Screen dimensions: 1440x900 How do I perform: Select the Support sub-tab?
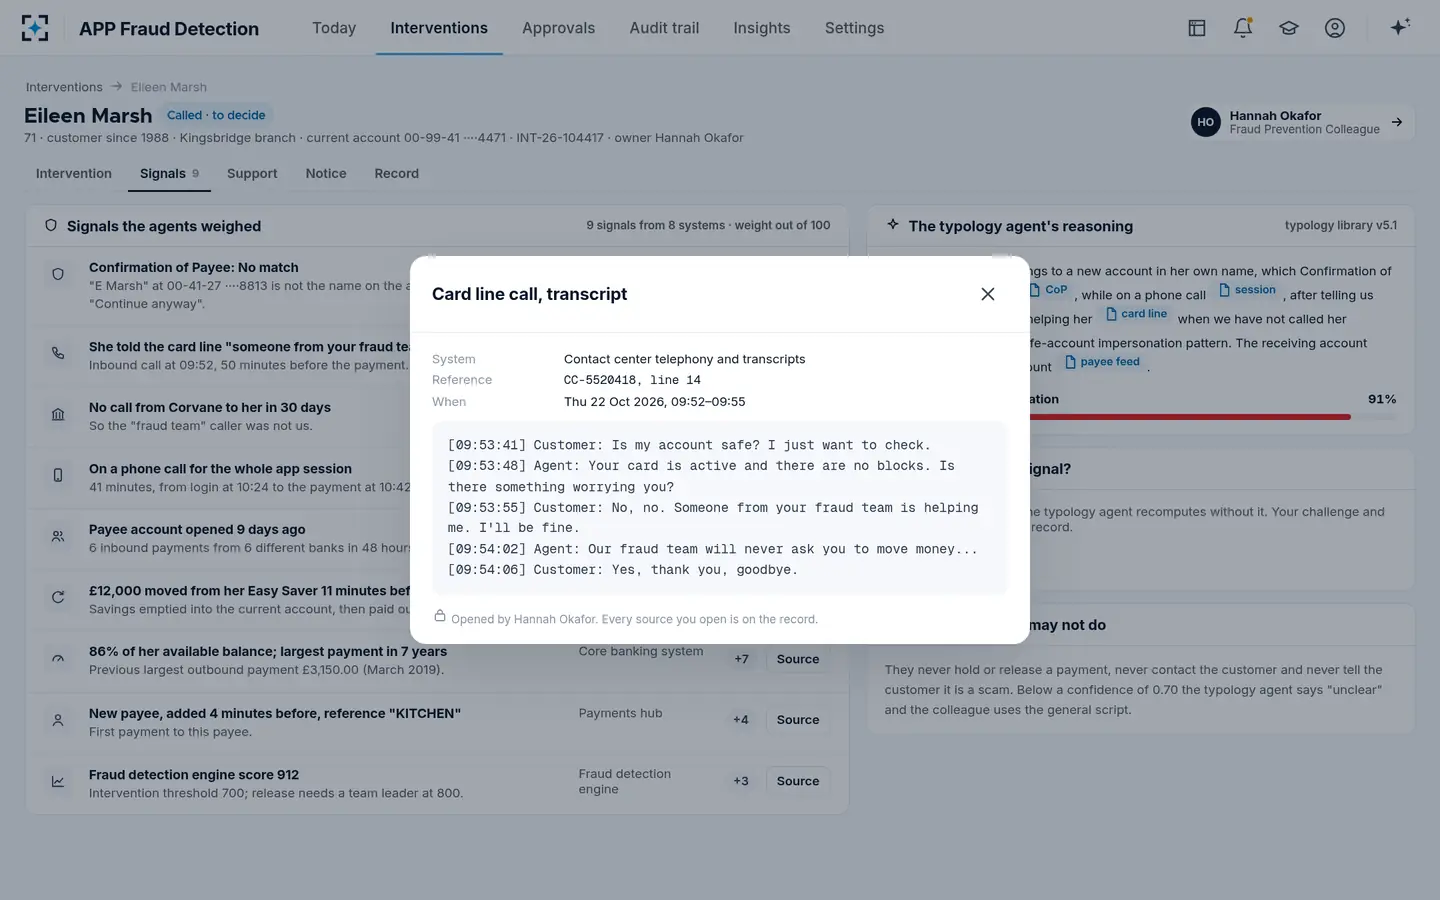pos(252,173)
